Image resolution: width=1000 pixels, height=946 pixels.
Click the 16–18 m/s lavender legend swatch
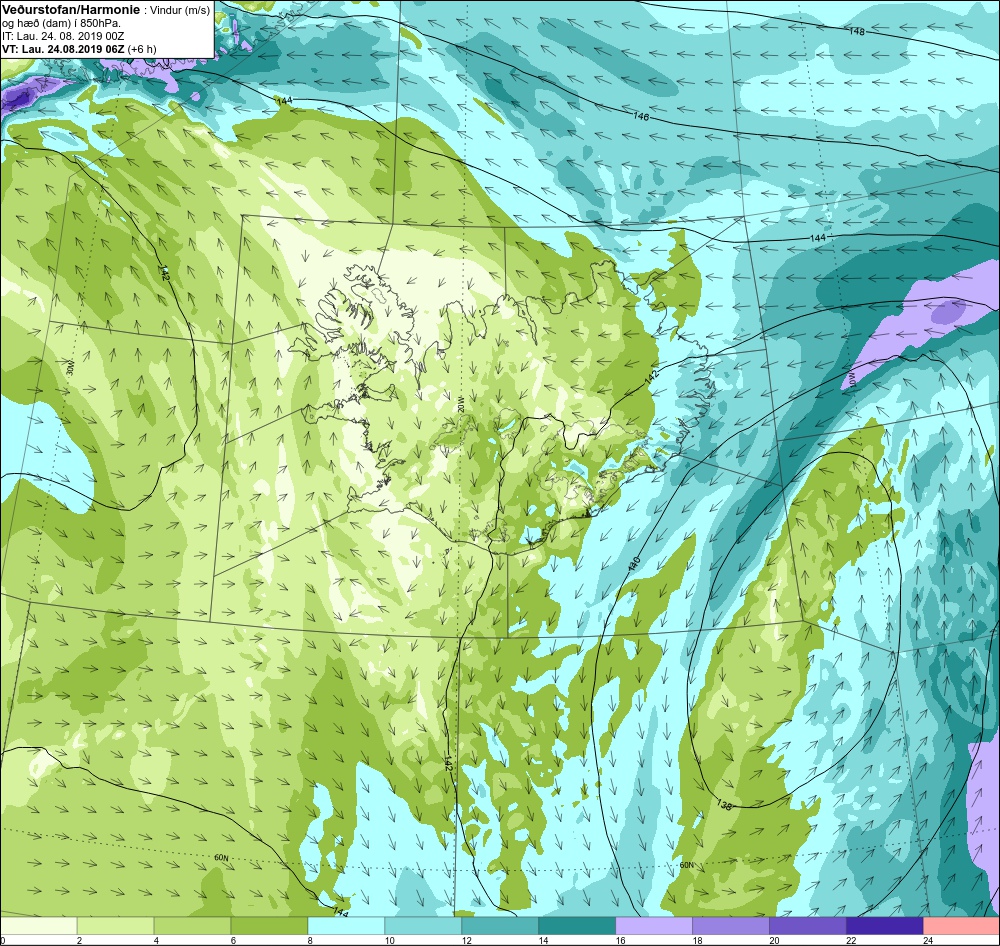click(654, 926)
